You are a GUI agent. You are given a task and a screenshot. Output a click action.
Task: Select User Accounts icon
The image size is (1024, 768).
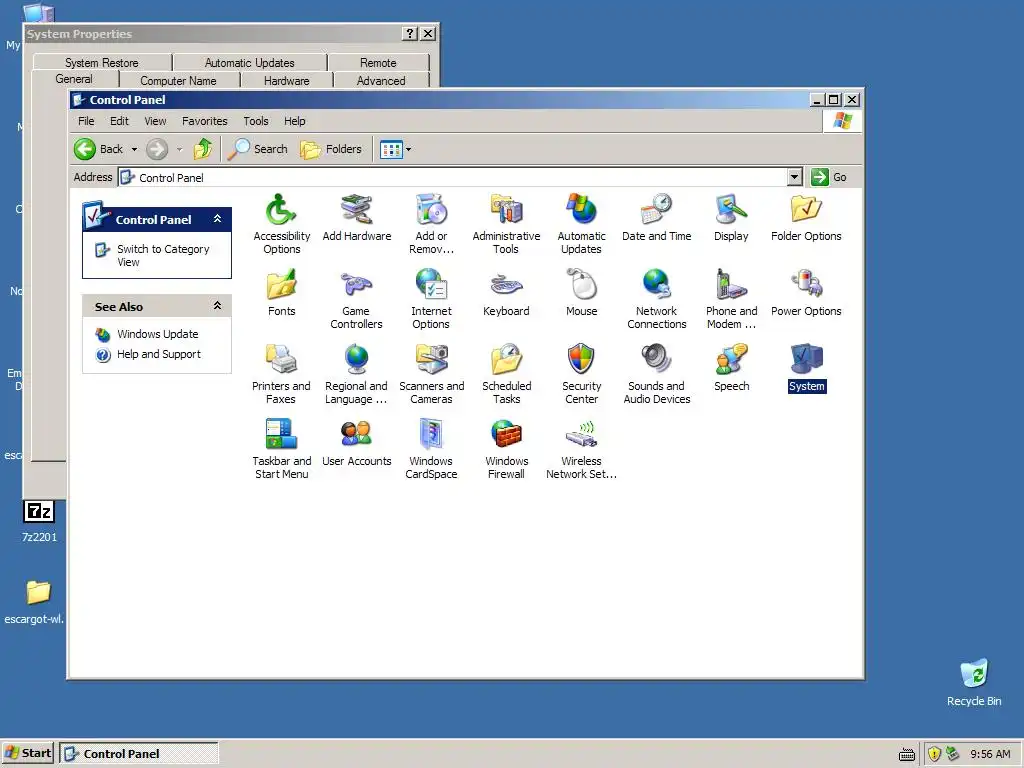(357, 443)
